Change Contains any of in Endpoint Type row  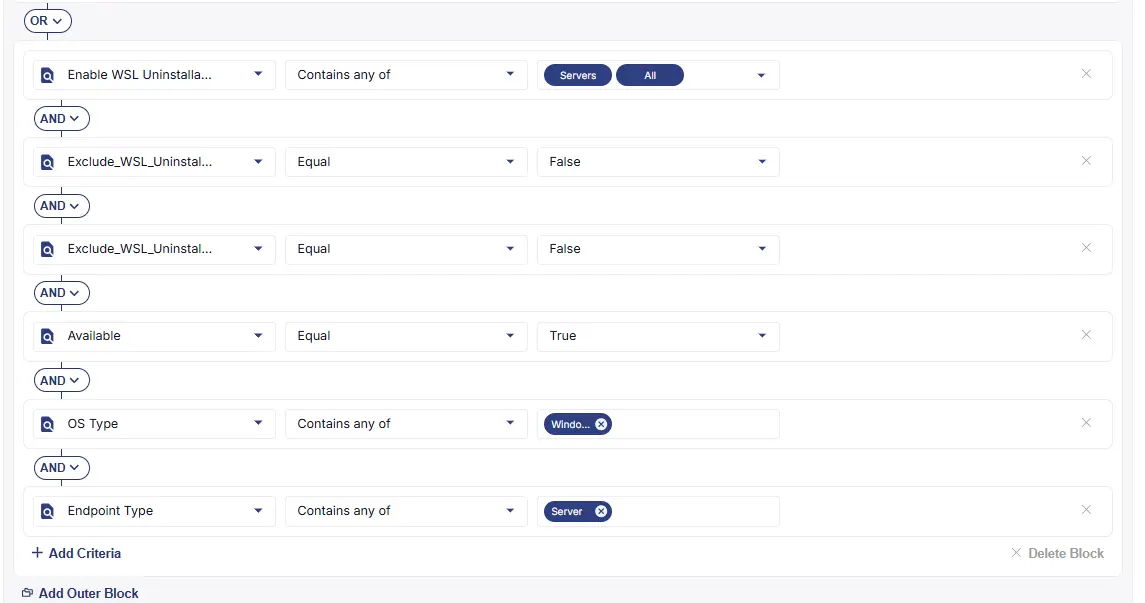pyautogui.click(x=406, y=511)
